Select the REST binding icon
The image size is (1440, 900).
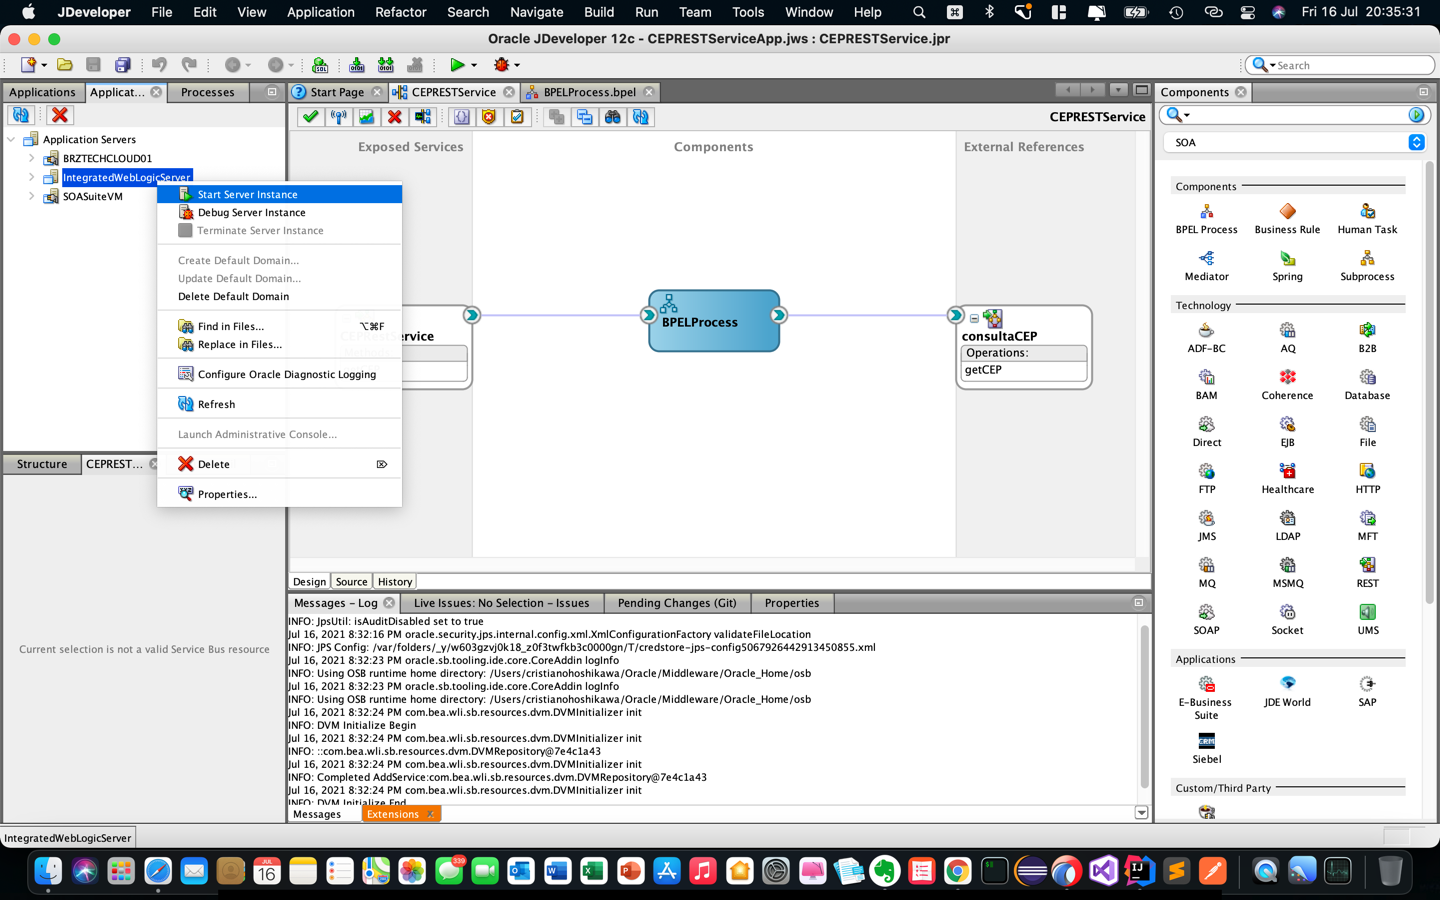(1367, 565)
